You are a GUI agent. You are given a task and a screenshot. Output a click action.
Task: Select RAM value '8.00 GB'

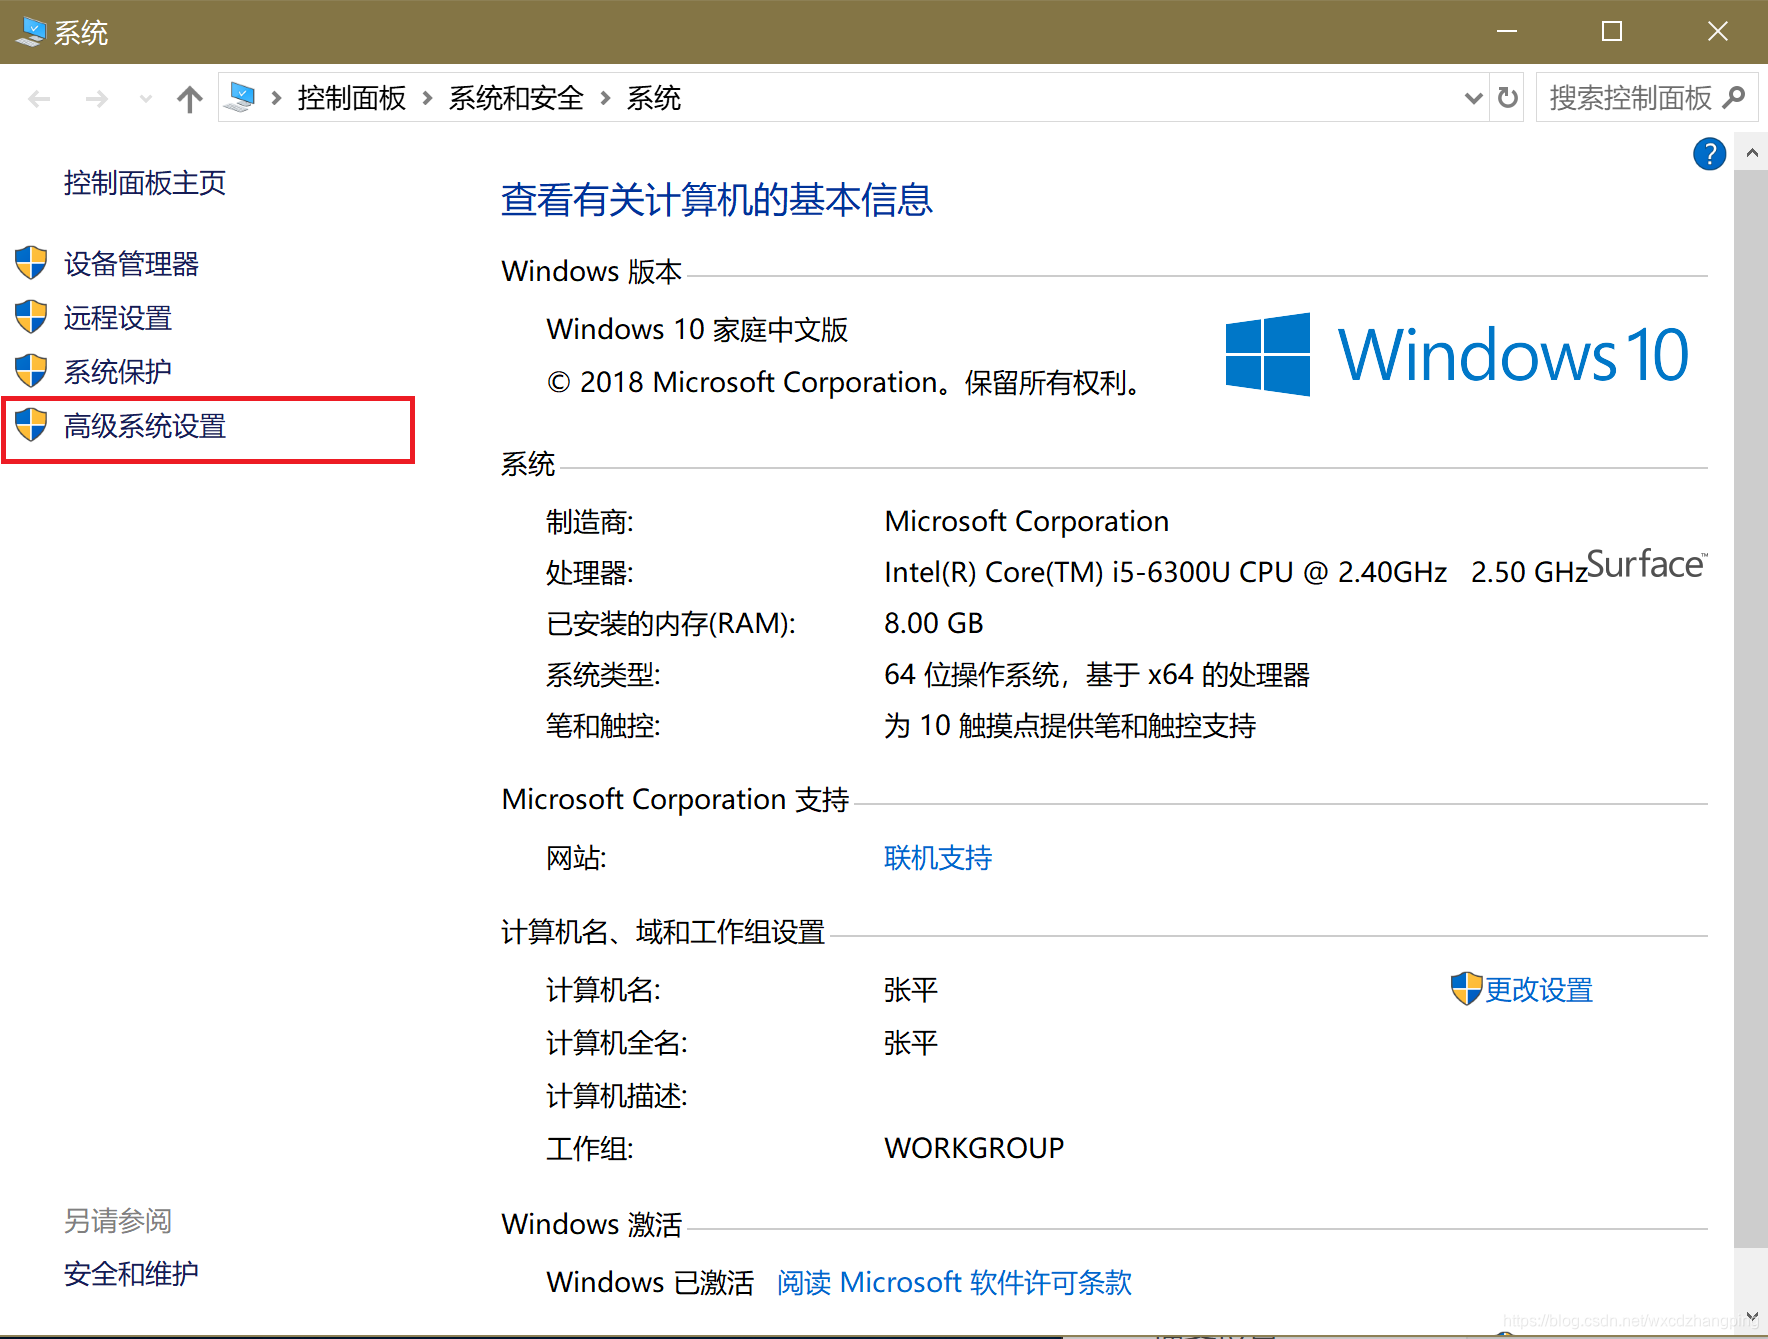point(934,623)
